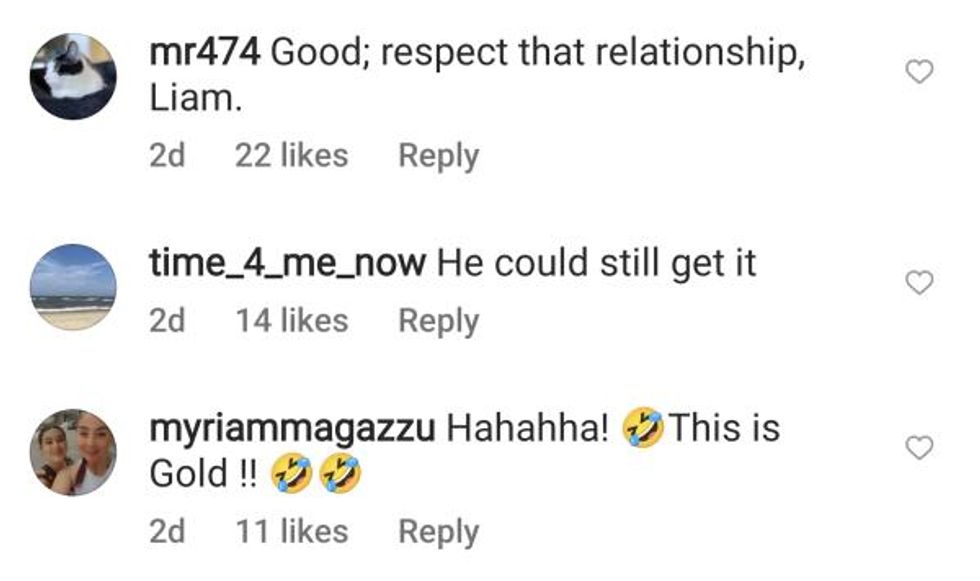Open mr474's cat profile picture

click(x=73, y=77)
